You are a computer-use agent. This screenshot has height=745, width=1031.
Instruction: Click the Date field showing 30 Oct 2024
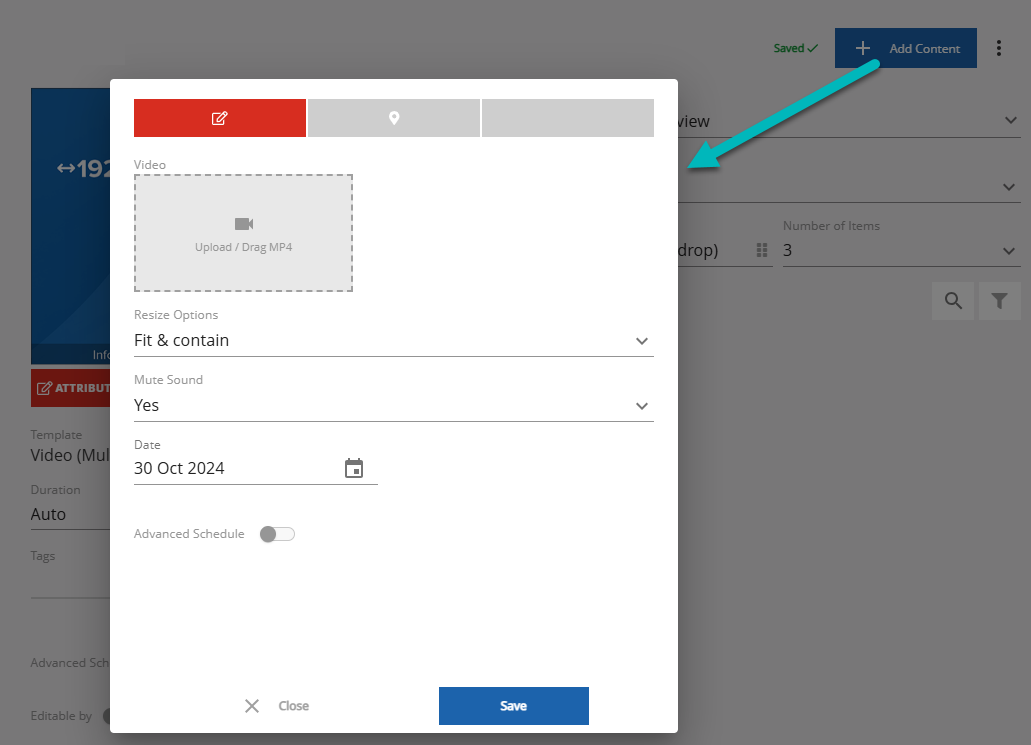point(256,468)
